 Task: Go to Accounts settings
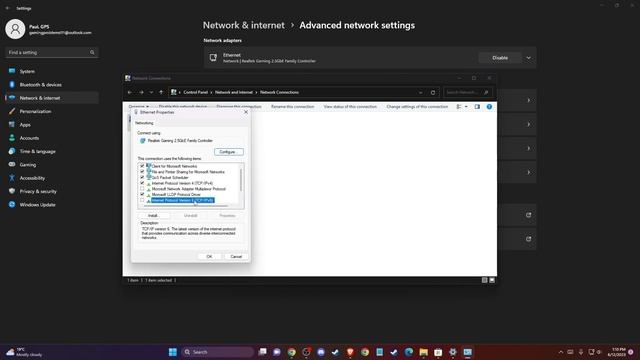pos(29,138)
